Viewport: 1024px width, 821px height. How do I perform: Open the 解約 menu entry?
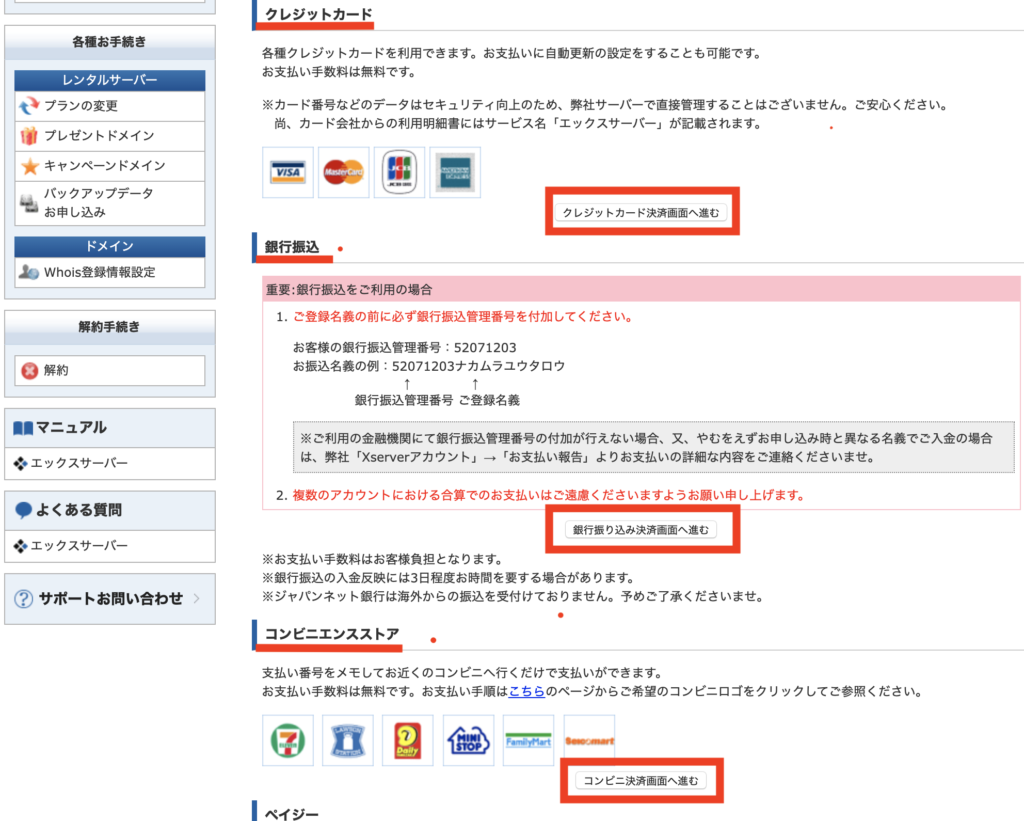click(x=110, y=370)
